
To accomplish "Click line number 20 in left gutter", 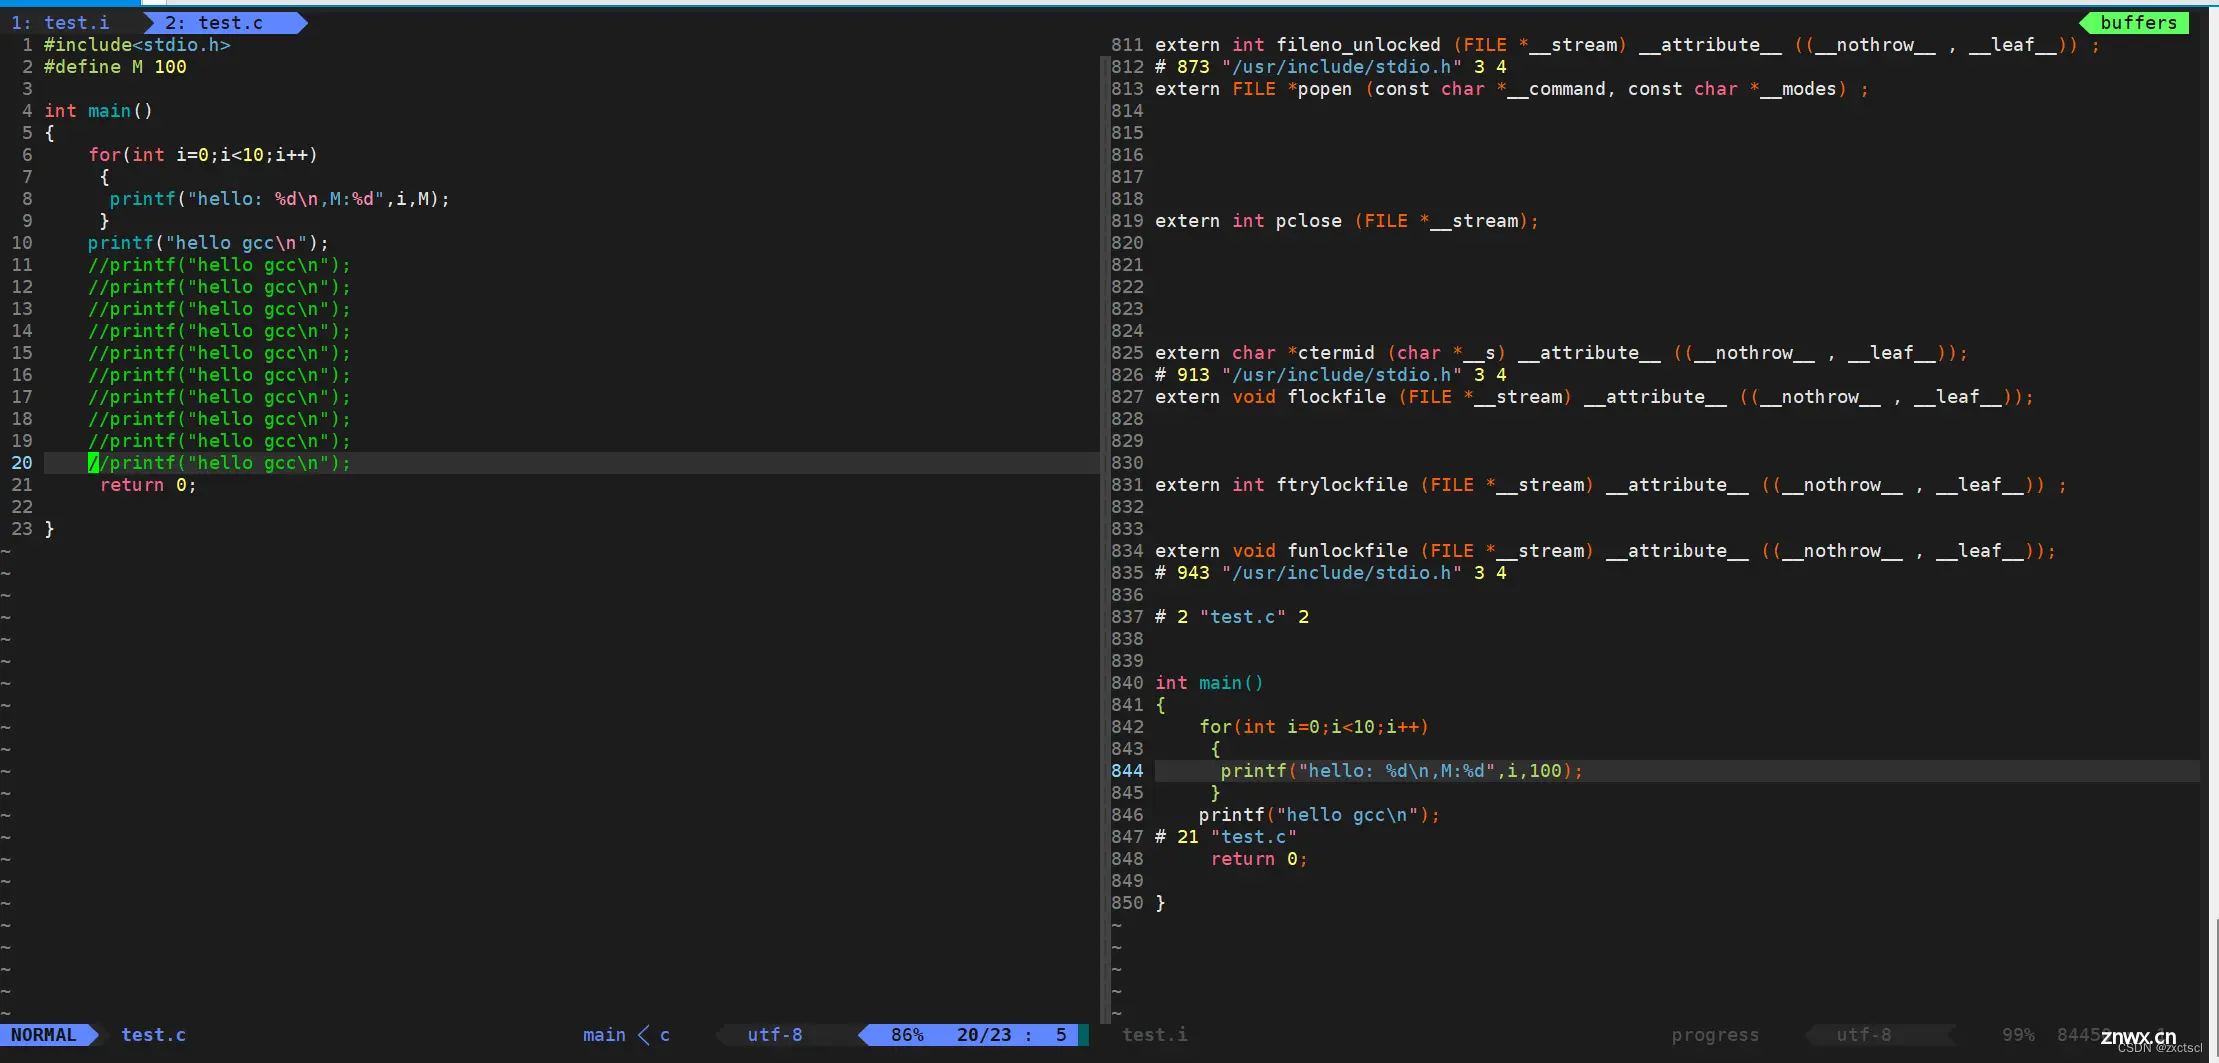I will (22, 463).
